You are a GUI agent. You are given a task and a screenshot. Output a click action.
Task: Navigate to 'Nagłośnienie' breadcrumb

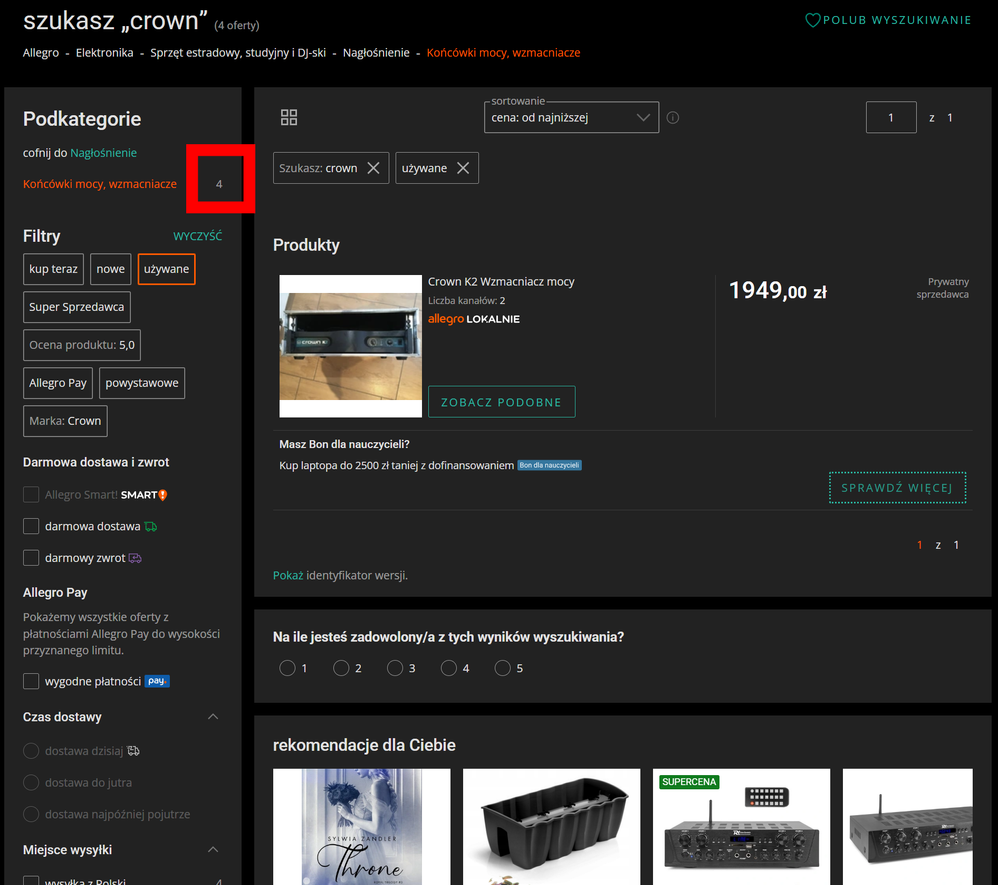376,53
